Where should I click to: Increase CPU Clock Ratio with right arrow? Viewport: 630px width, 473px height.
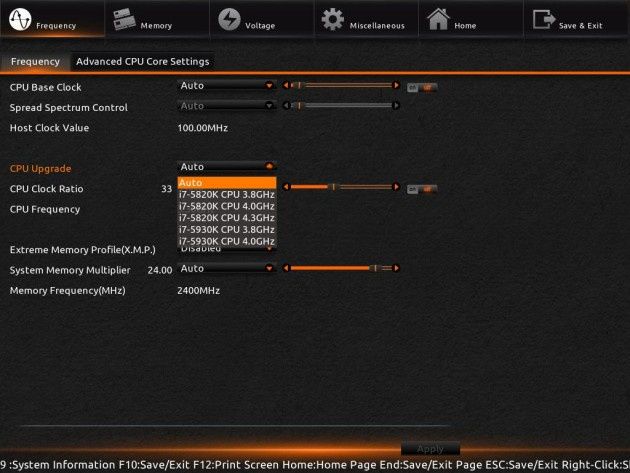(x=397, y=187)
